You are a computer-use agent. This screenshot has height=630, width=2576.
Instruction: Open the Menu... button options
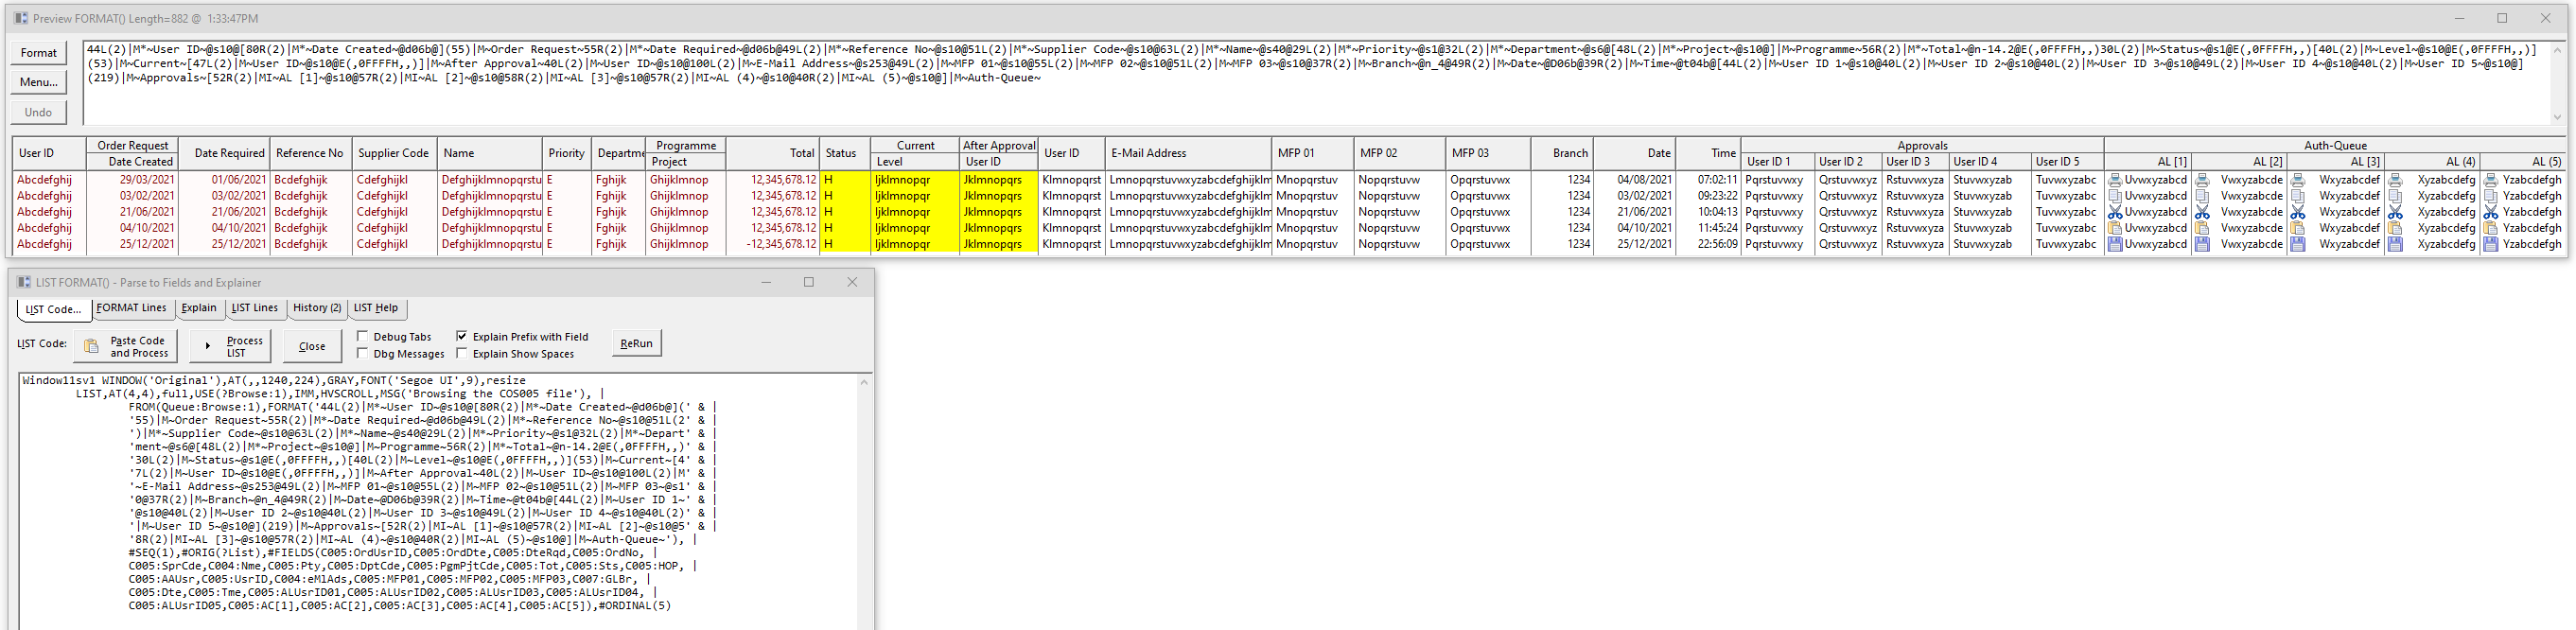(39, 82)
